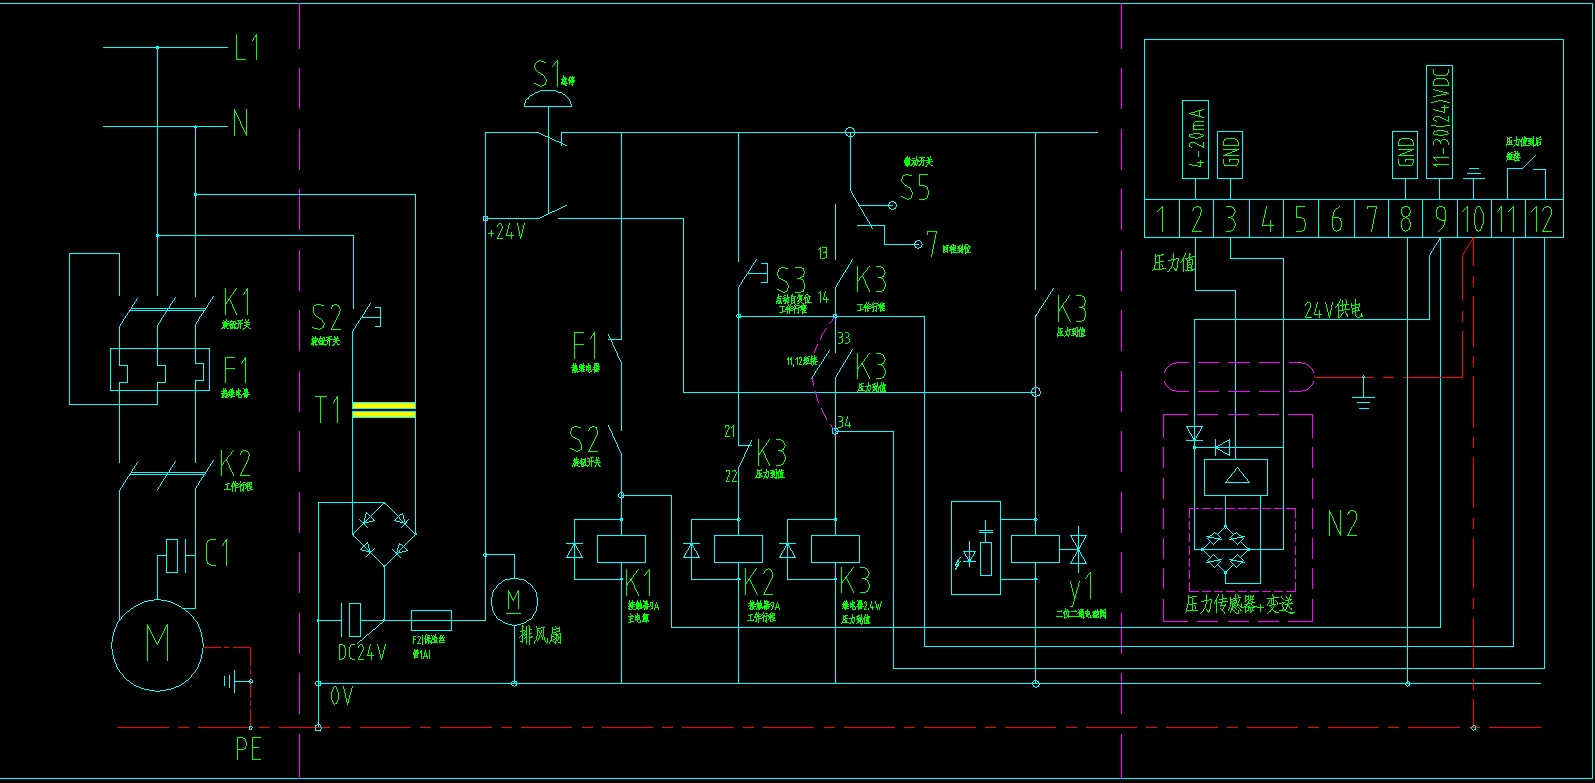Click the K3 relay coil rectangle
Screen dimensions: 1595x783
tap(835, 549)
